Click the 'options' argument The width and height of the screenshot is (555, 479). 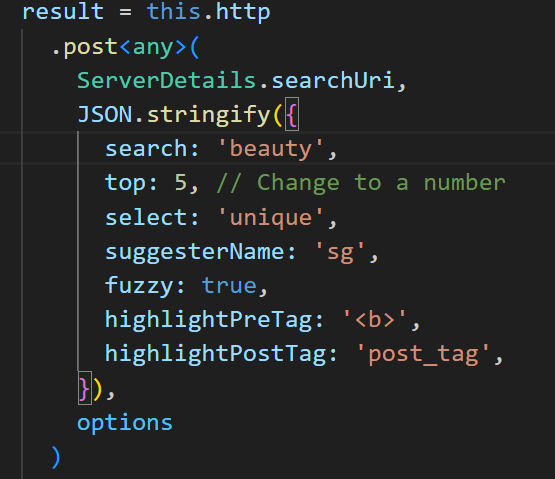[x=125, y=424]
